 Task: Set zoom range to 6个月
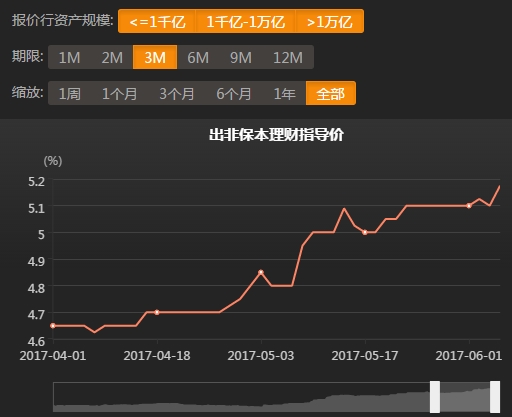pos(234,93)
